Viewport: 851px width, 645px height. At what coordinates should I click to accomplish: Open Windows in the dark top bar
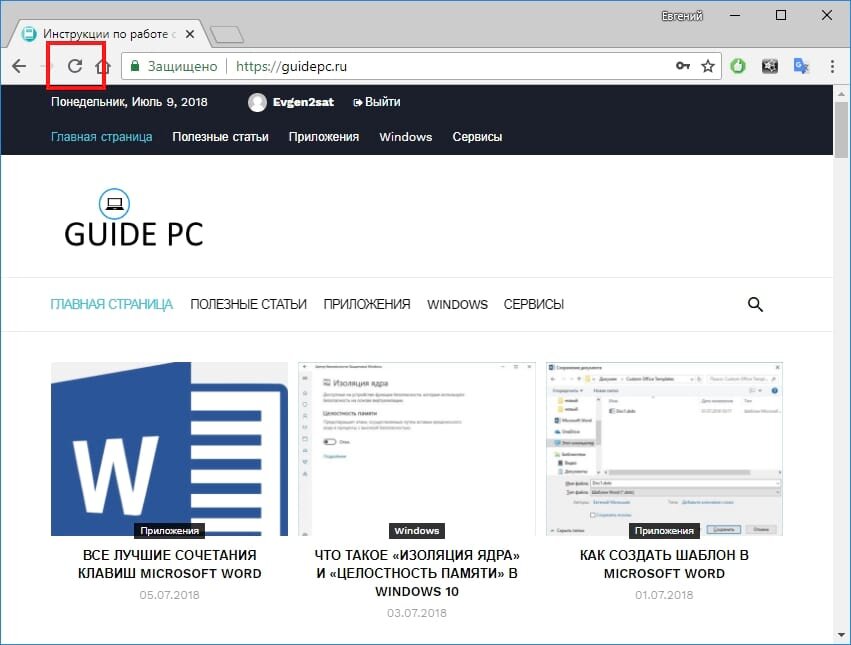pyautogui.click(x=405, y=137)
